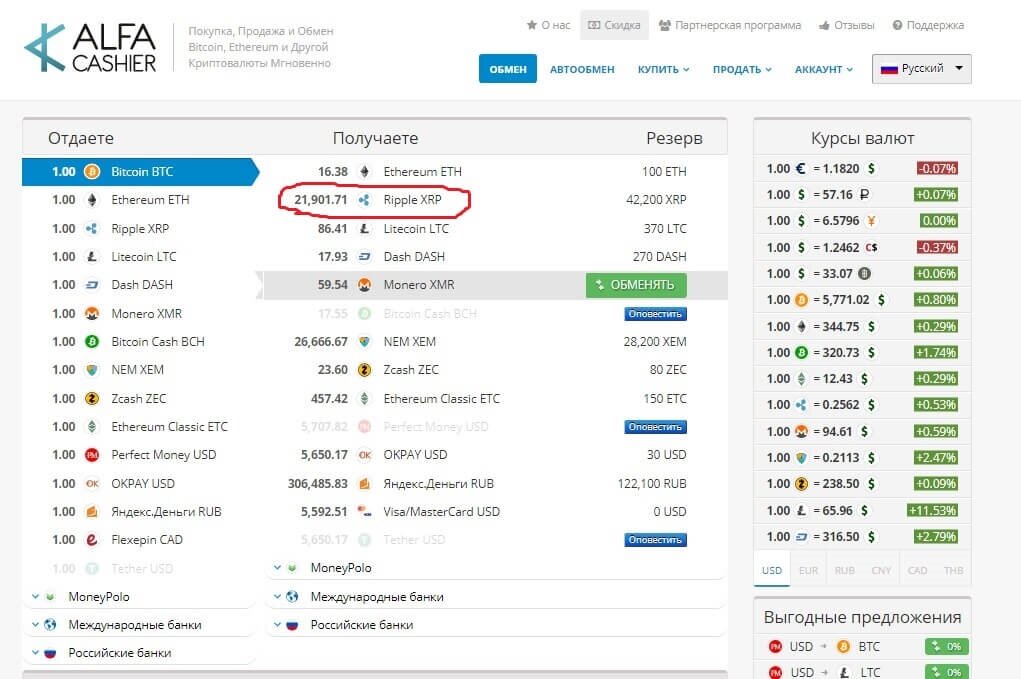Click the NEM icon in the Отдаете list

pos(92,370)
